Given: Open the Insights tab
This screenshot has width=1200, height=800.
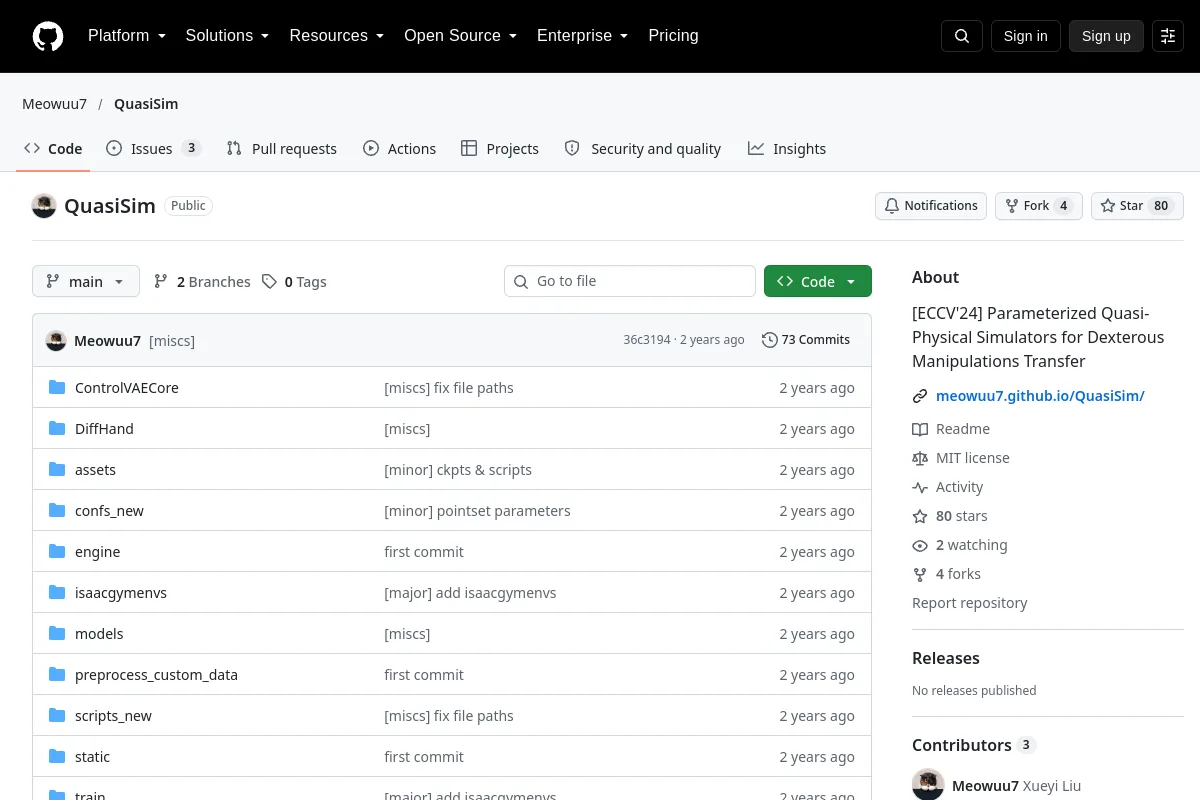Looking at the screenshot, I should 787,149.
